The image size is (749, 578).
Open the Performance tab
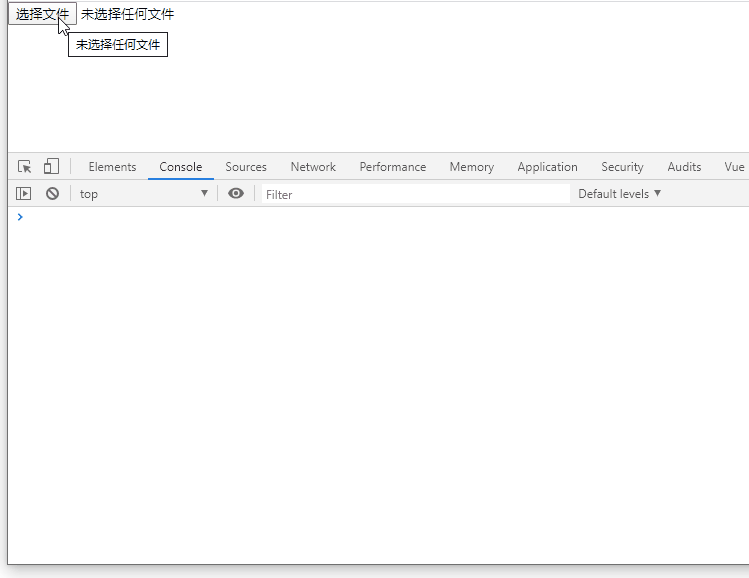(x=393, y=167)
